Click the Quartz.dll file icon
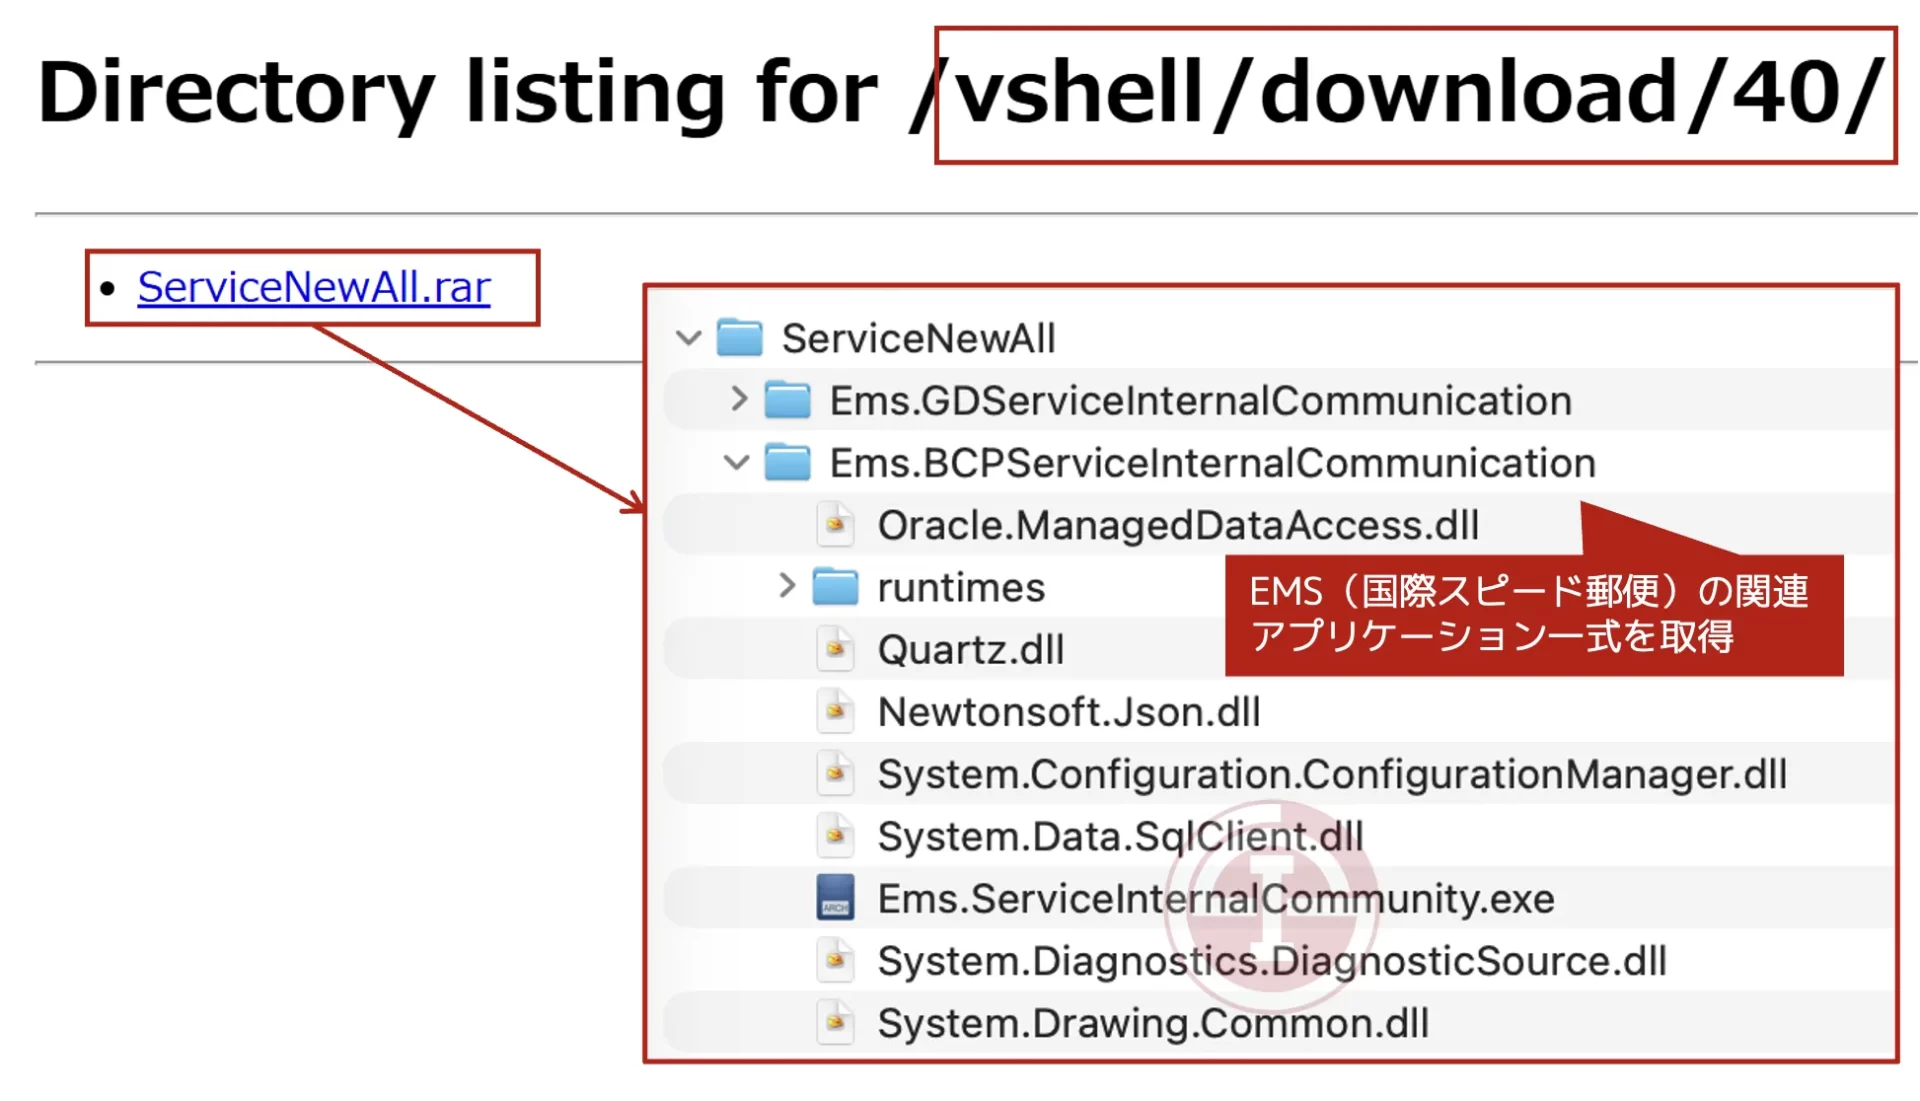The image size is (1920, 1101). click(835, 650)
